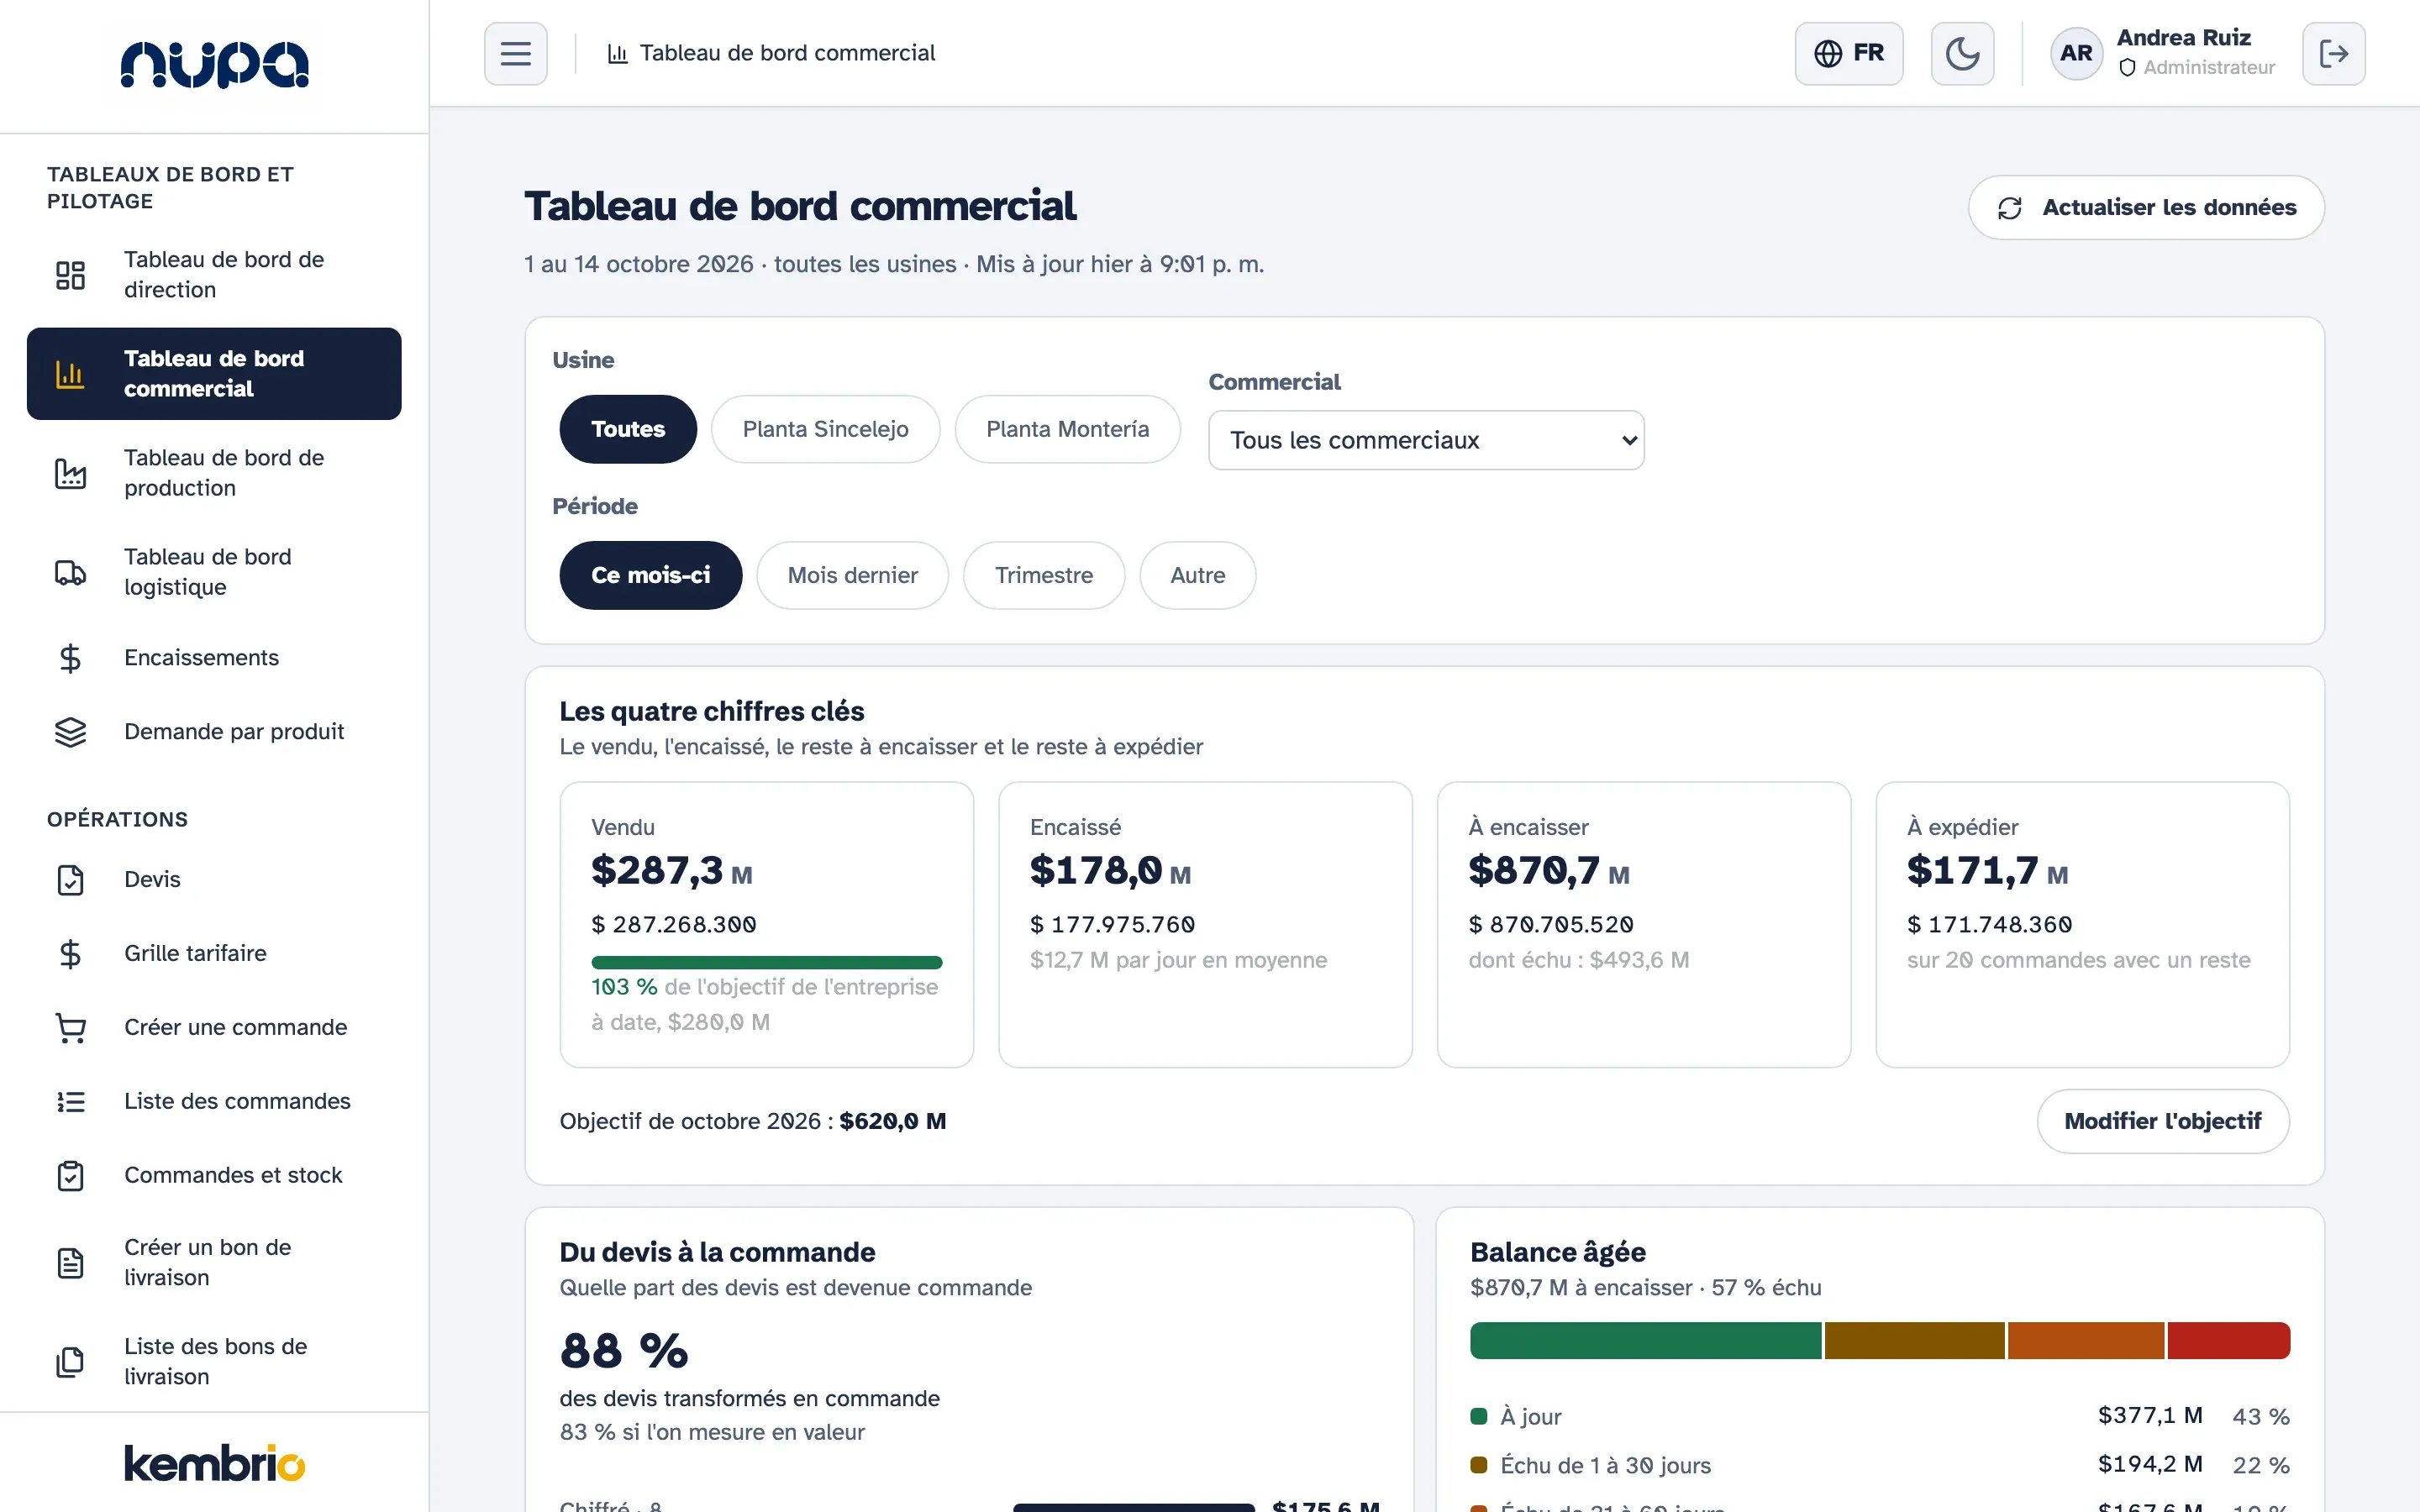Select the Toutes factory filter
Image resolution: width=2420 pixels, height=1512 pixels.
pyautogui.click(x=628, y=429)
